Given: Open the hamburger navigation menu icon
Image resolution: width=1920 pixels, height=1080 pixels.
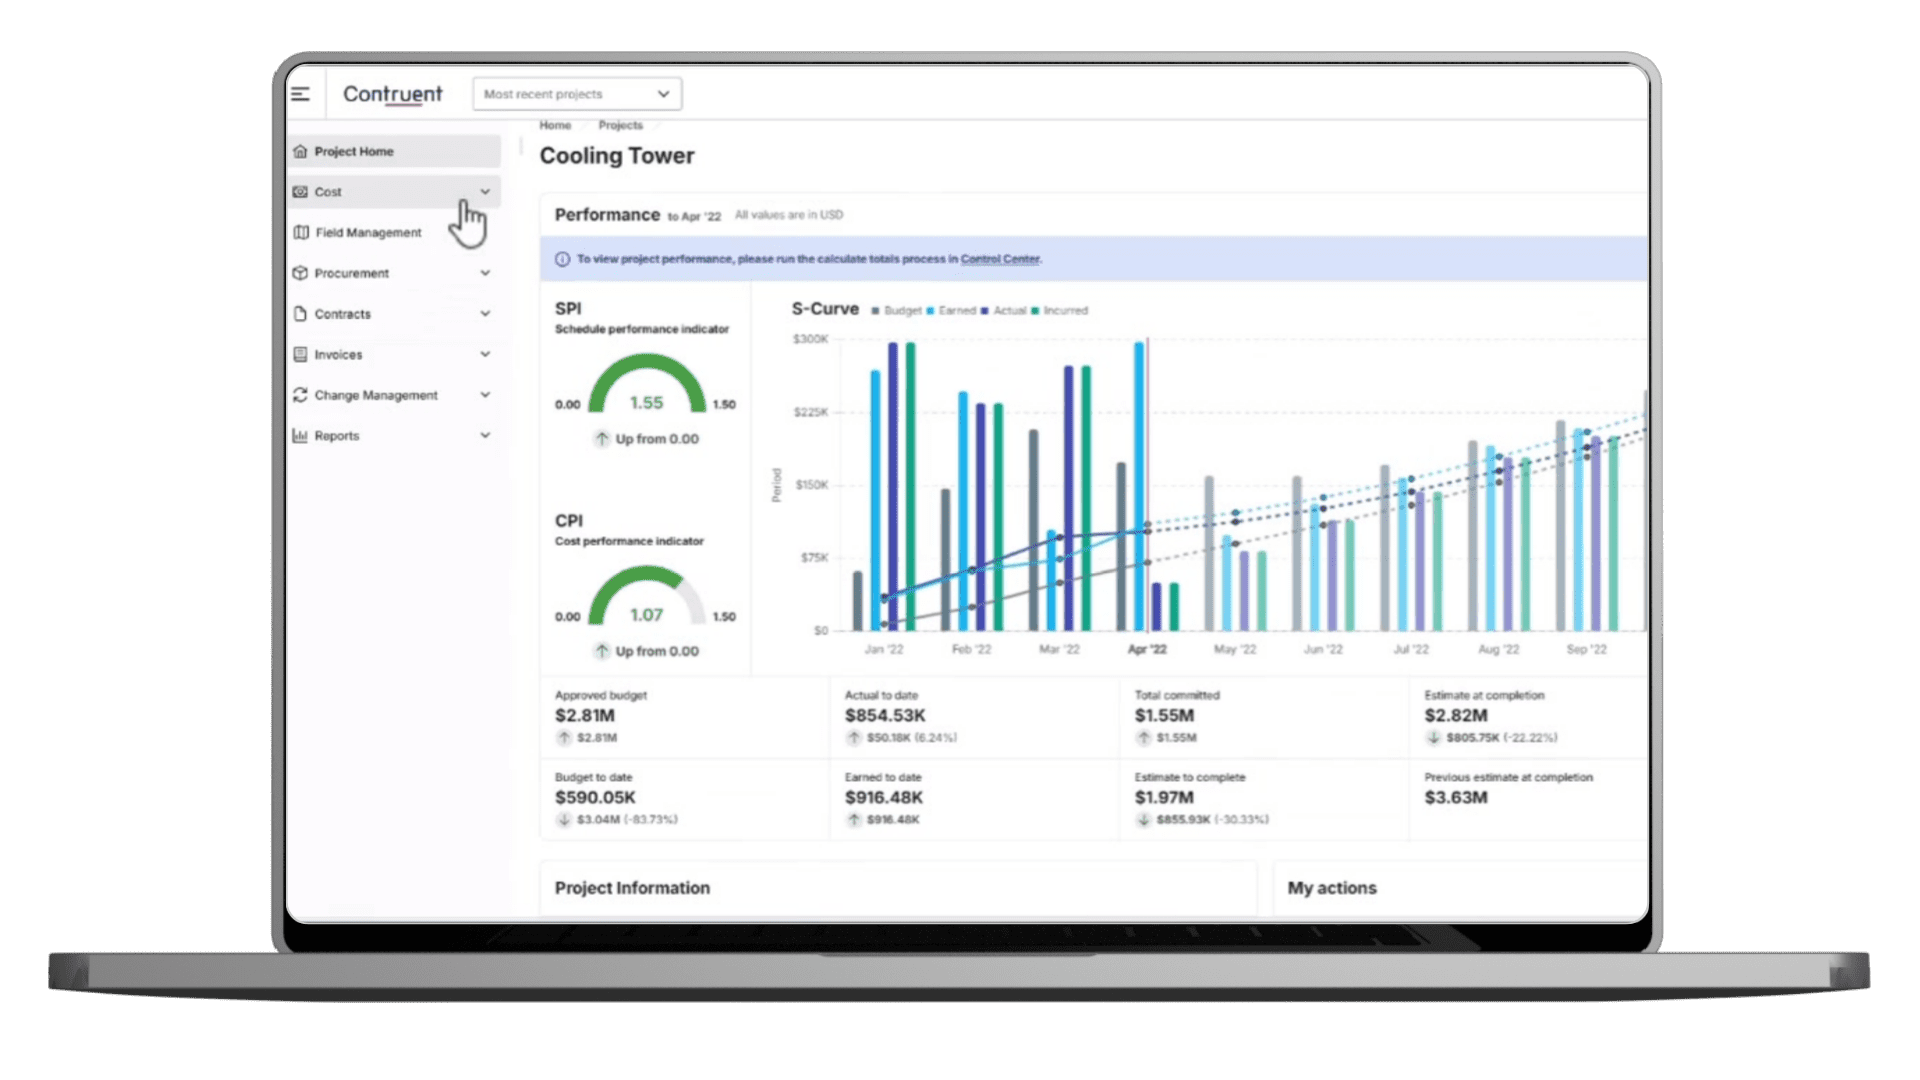Looking at the screenshot, I should [x=300, y=94].
